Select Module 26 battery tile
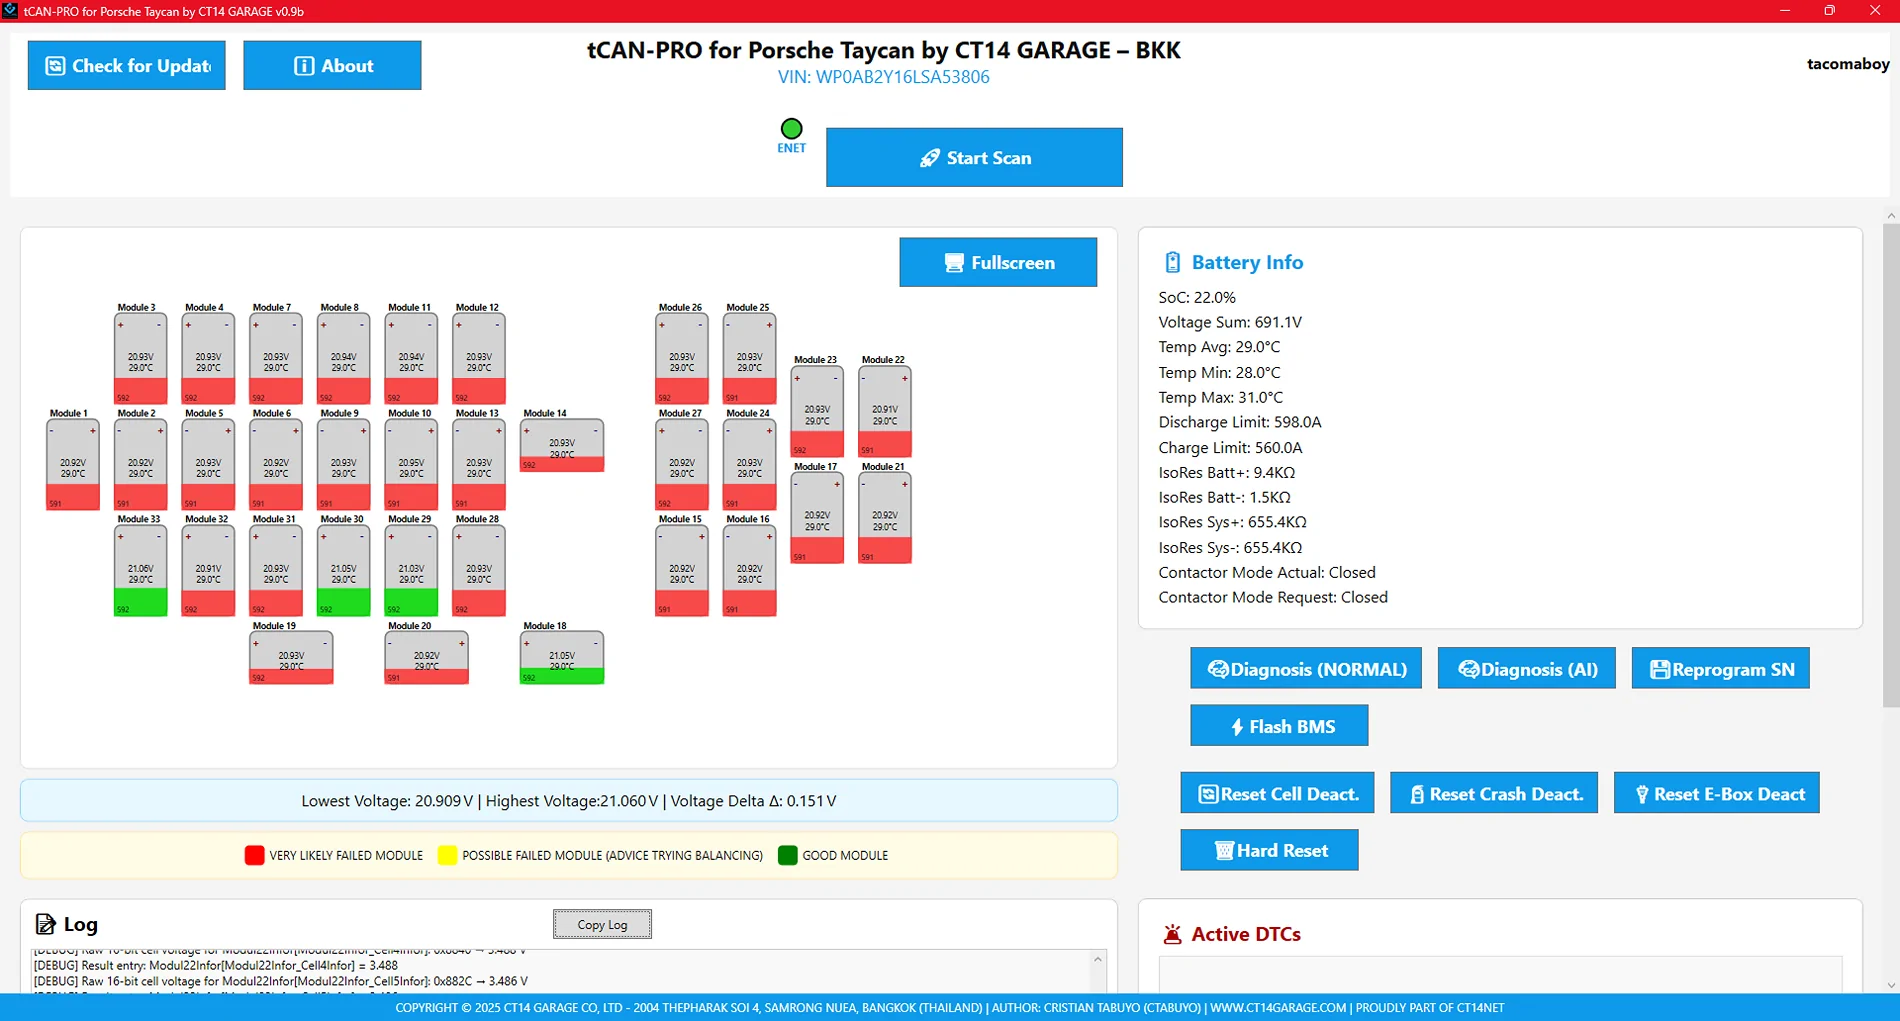Screen dimensions: 1900x1021 [682, 359]
